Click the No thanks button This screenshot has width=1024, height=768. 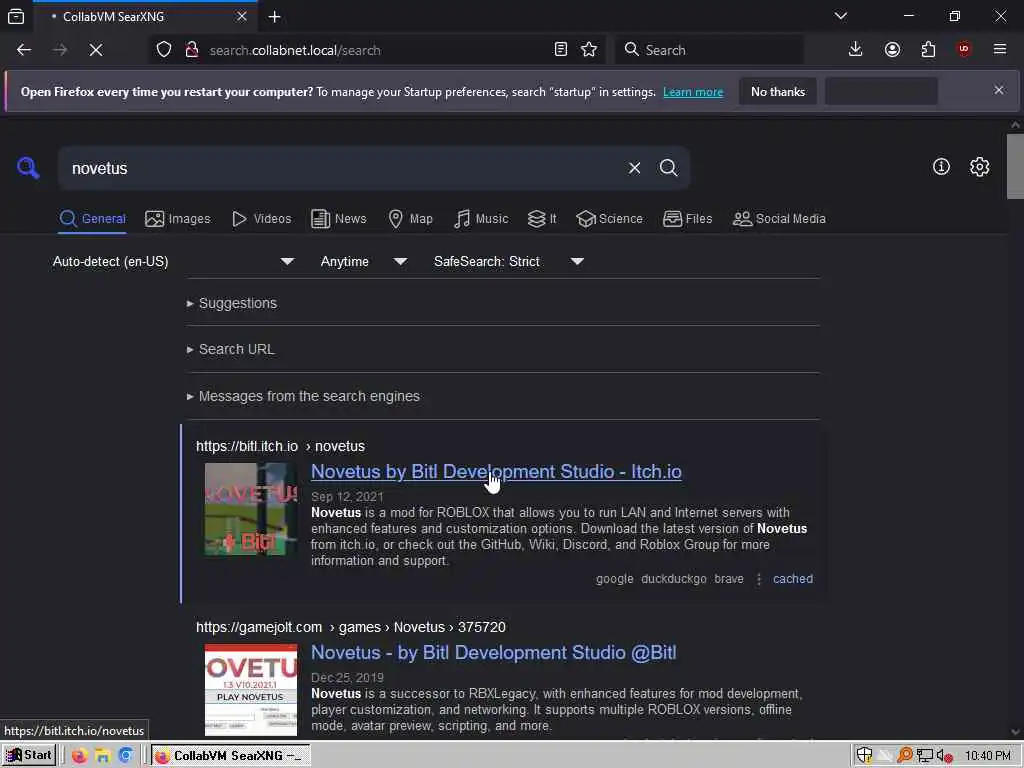click(778, 91)
